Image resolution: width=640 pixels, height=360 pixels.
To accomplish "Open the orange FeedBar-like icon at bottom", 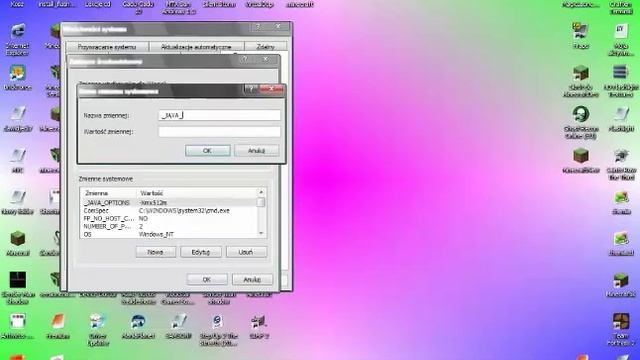I will click(x=58, y=322).
